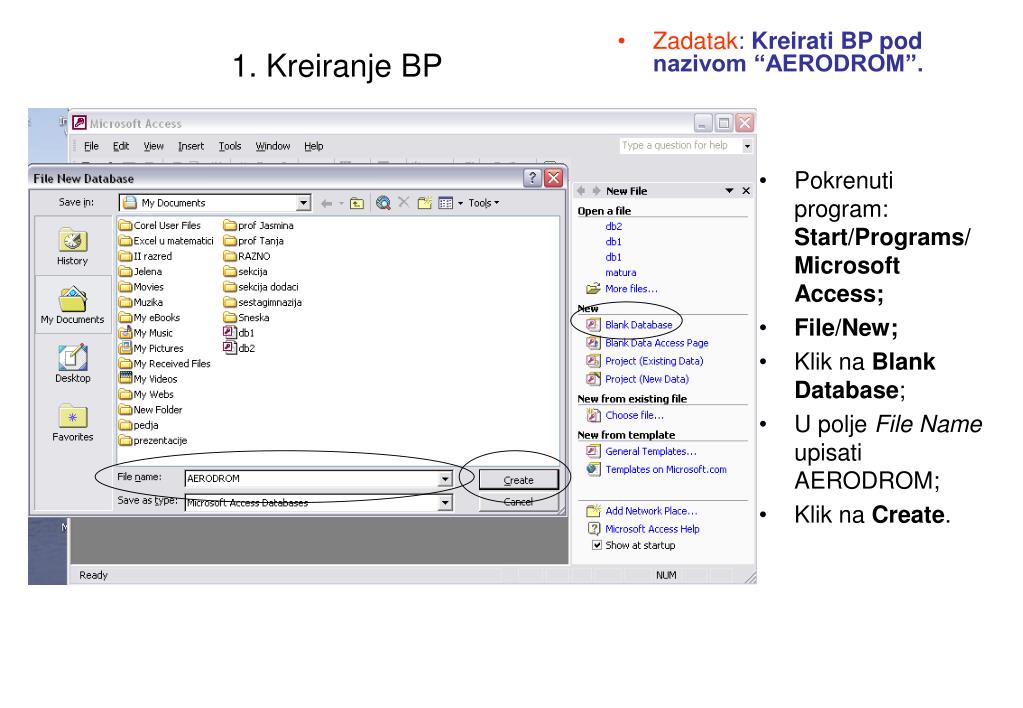Open the Save in location dropdown
1023x708 pixels.
point(303,203)
